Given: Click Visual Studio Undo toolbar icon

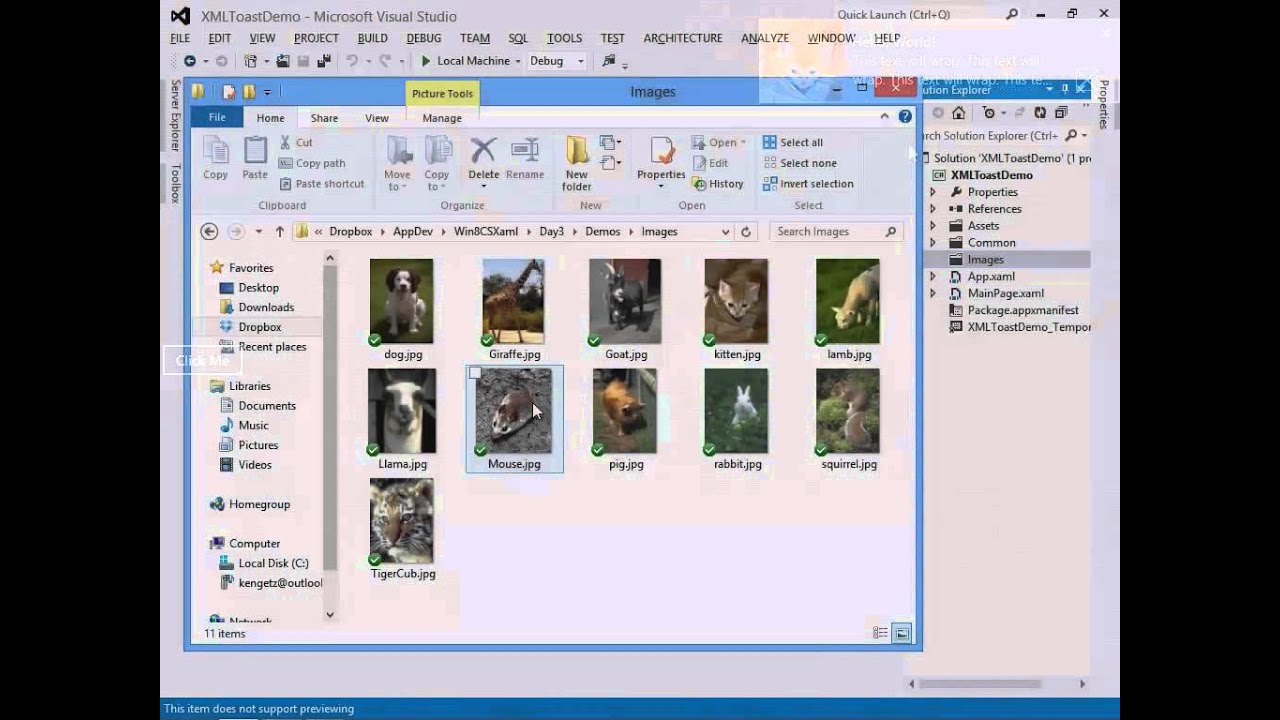Looking at the screenshot, I should [352, 61].
